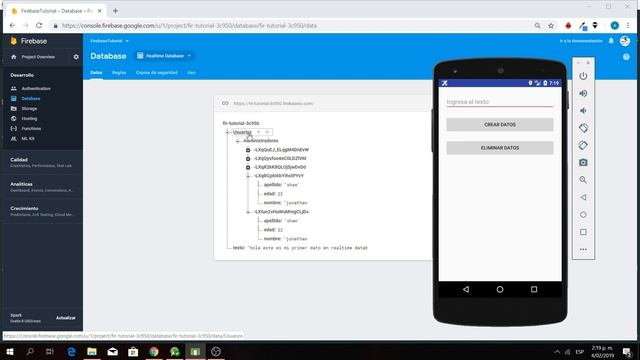Open the FirebaseTutorial project dropdown
This screenshot has height=360, width=640.
(109, 41)
